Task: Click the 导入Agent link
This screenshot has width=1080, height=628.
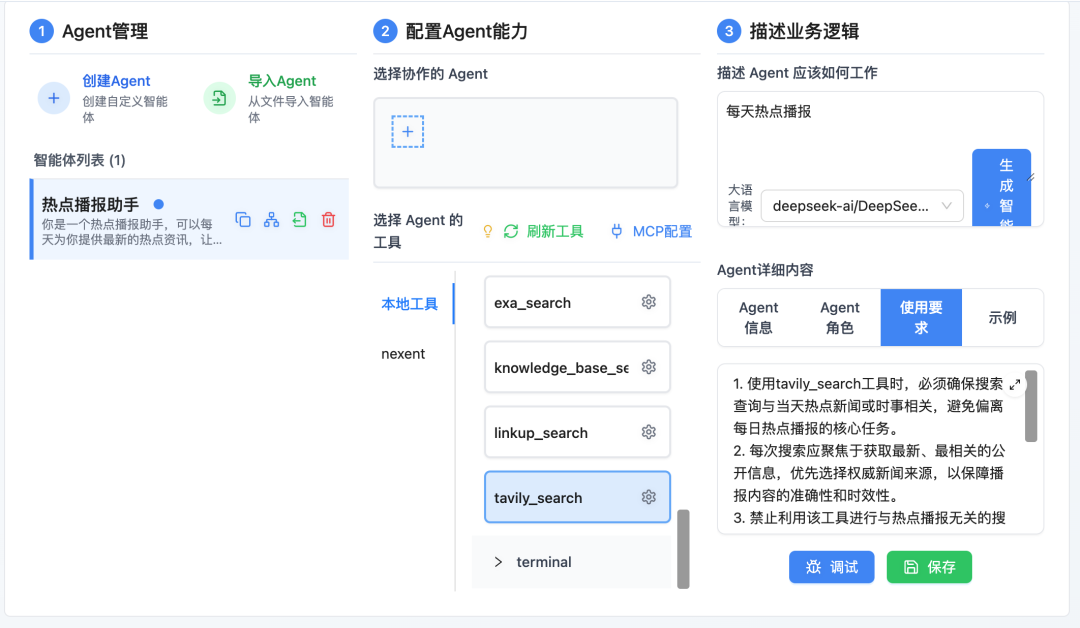Action: point(282,81)
